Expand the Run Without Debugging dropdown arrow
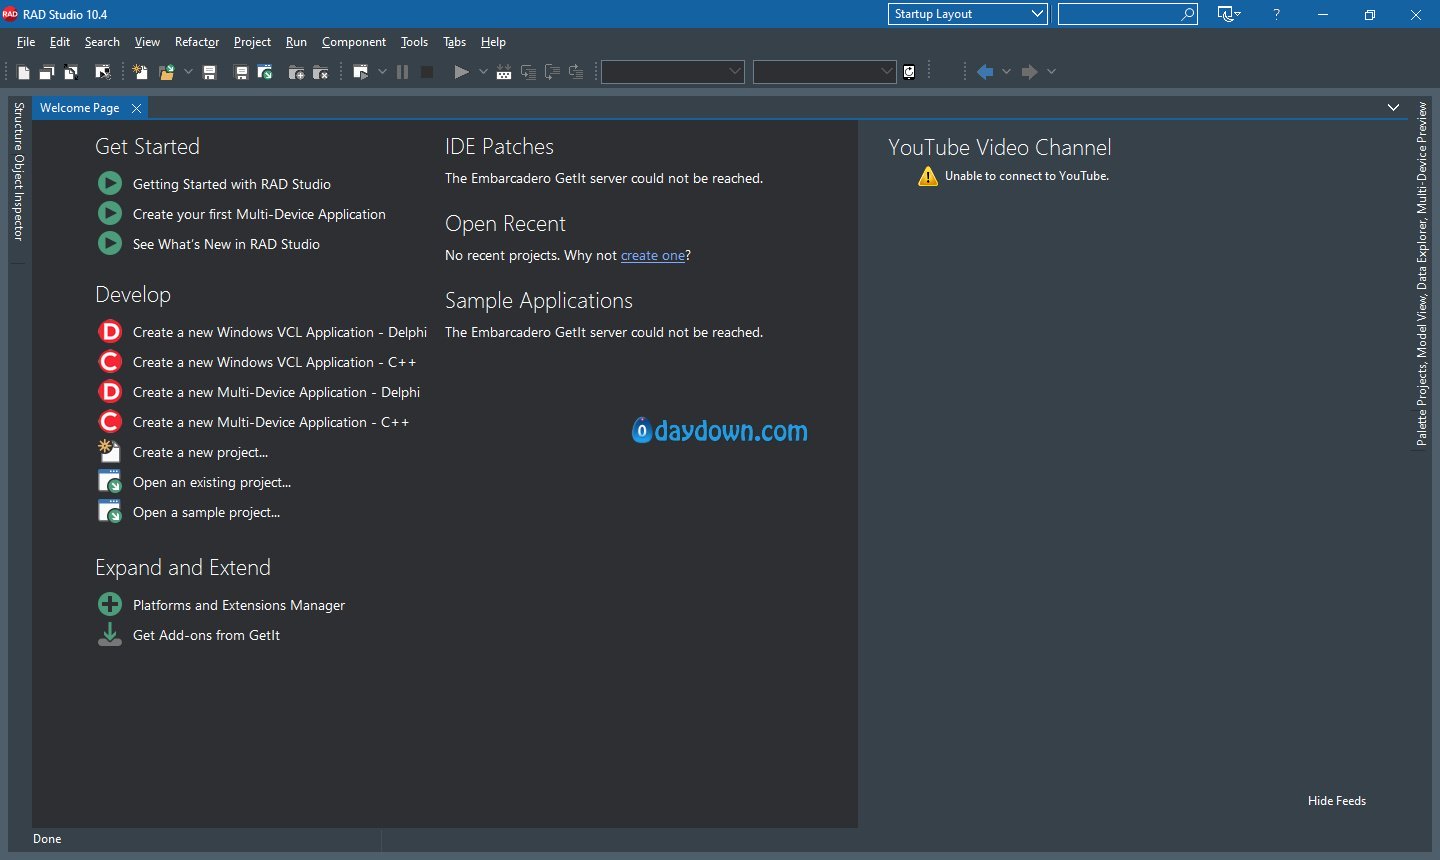The image size is (1440, 860). [382, 72]
